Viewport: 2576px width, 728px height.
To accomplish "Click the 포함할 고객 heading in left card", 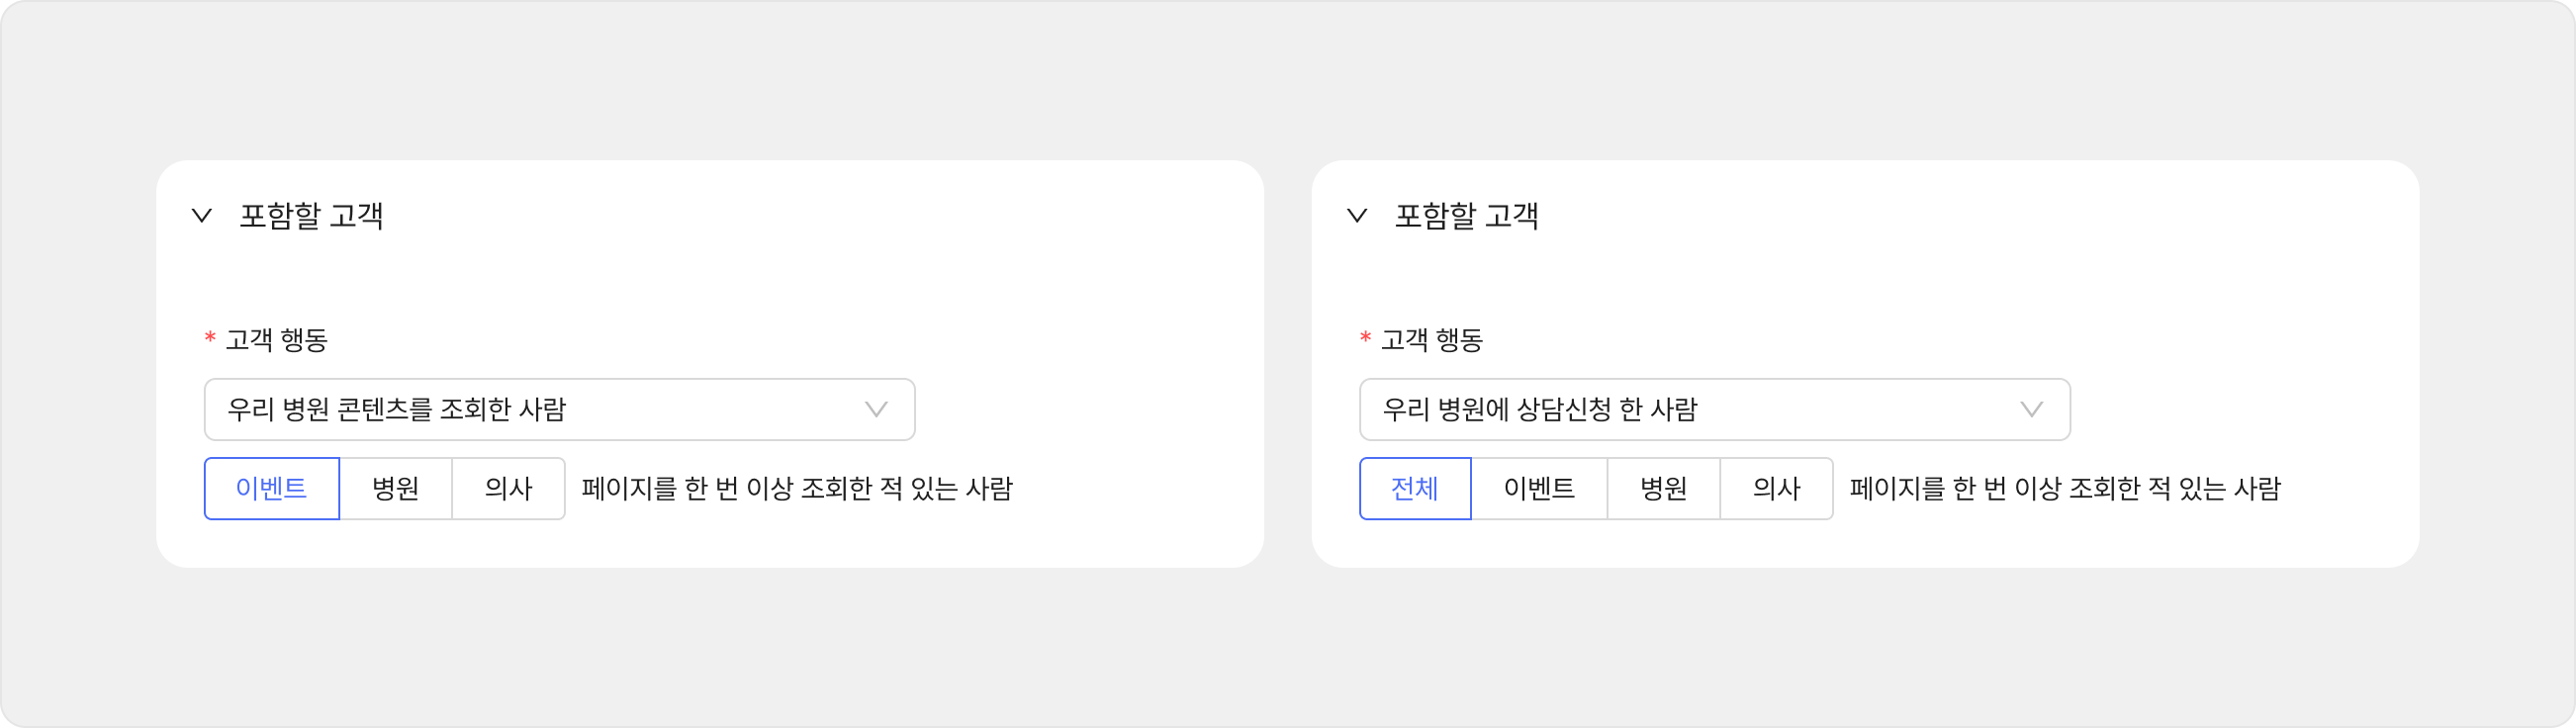I will [311, 216].
